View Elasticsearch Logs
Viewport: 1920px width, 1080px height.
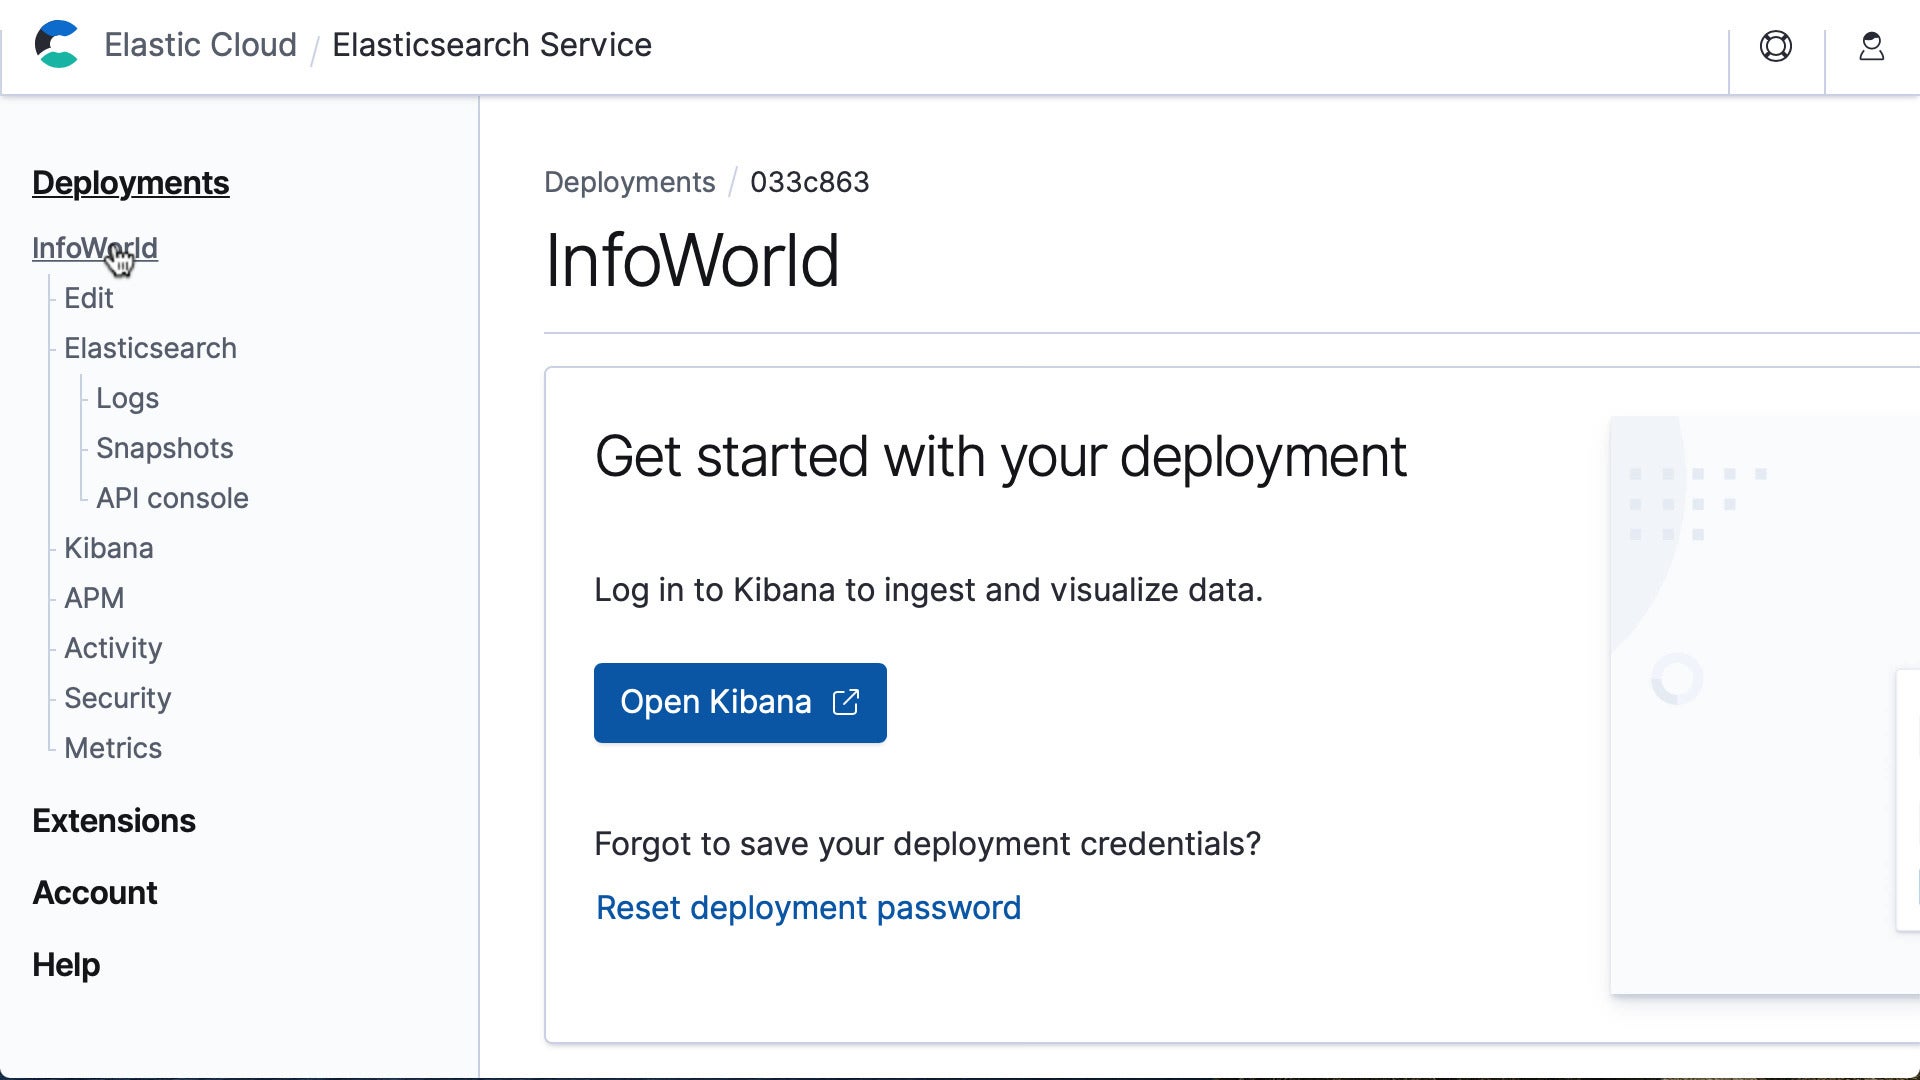point(127,398)
